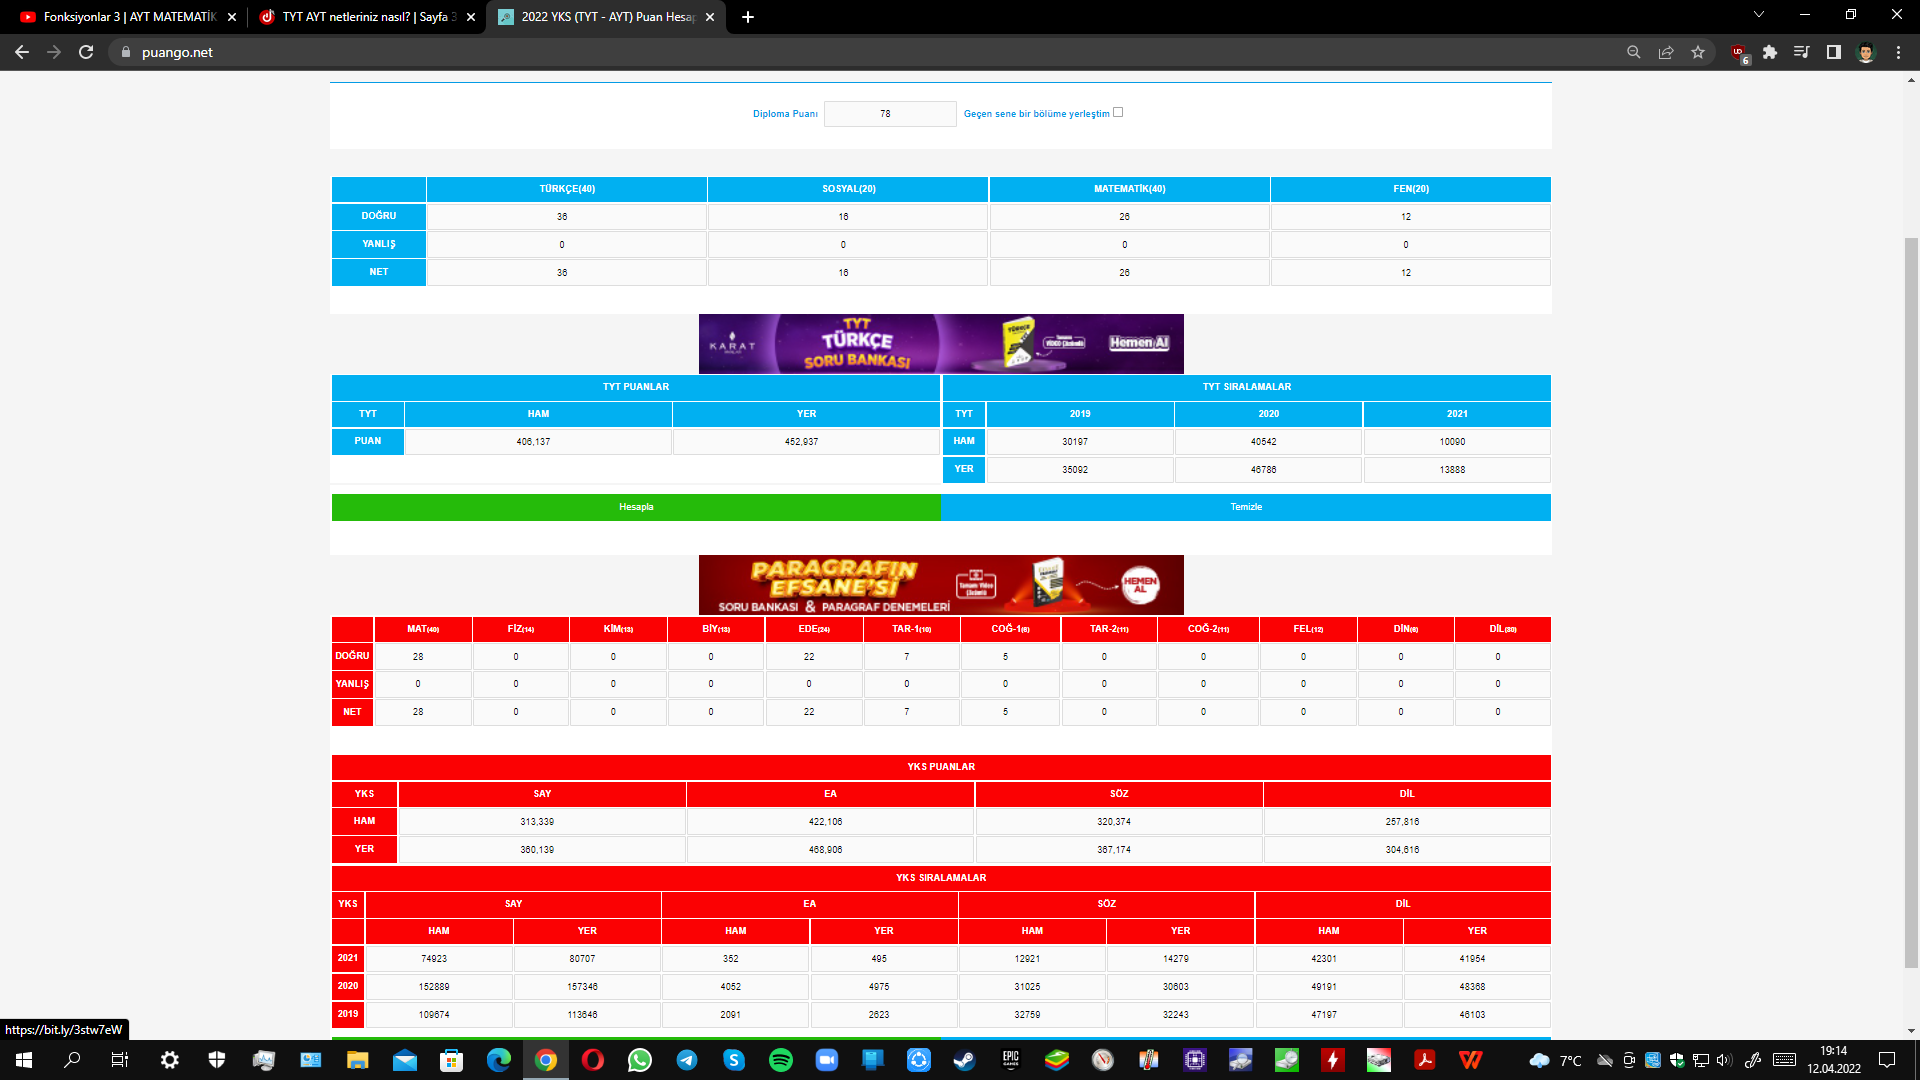Click the page vertical scrollbar
The width and height of the screenshot is (1920, 1080).
tap(1911, 600)
